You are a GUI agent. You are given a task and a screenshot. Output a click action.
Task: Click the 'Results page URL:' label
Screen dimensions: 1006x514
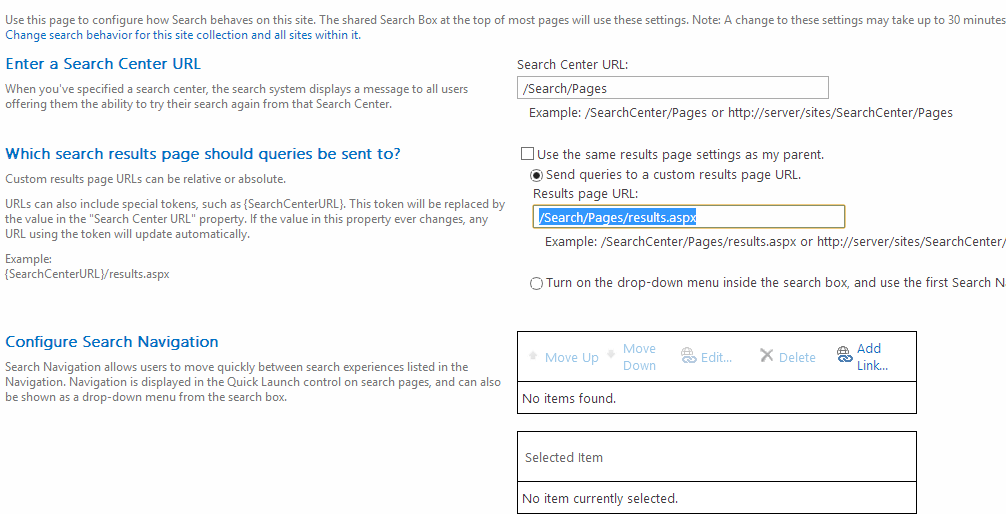pos(586,194)
